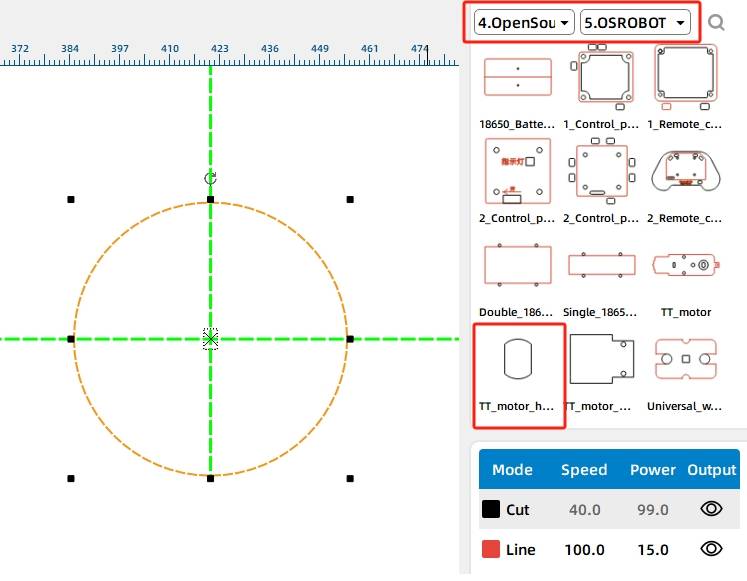Image resolution: width=747 pixels, height=581 pixels.
Task: Click the Line layer power value 15.0
Action: click(x=653, y=550)
